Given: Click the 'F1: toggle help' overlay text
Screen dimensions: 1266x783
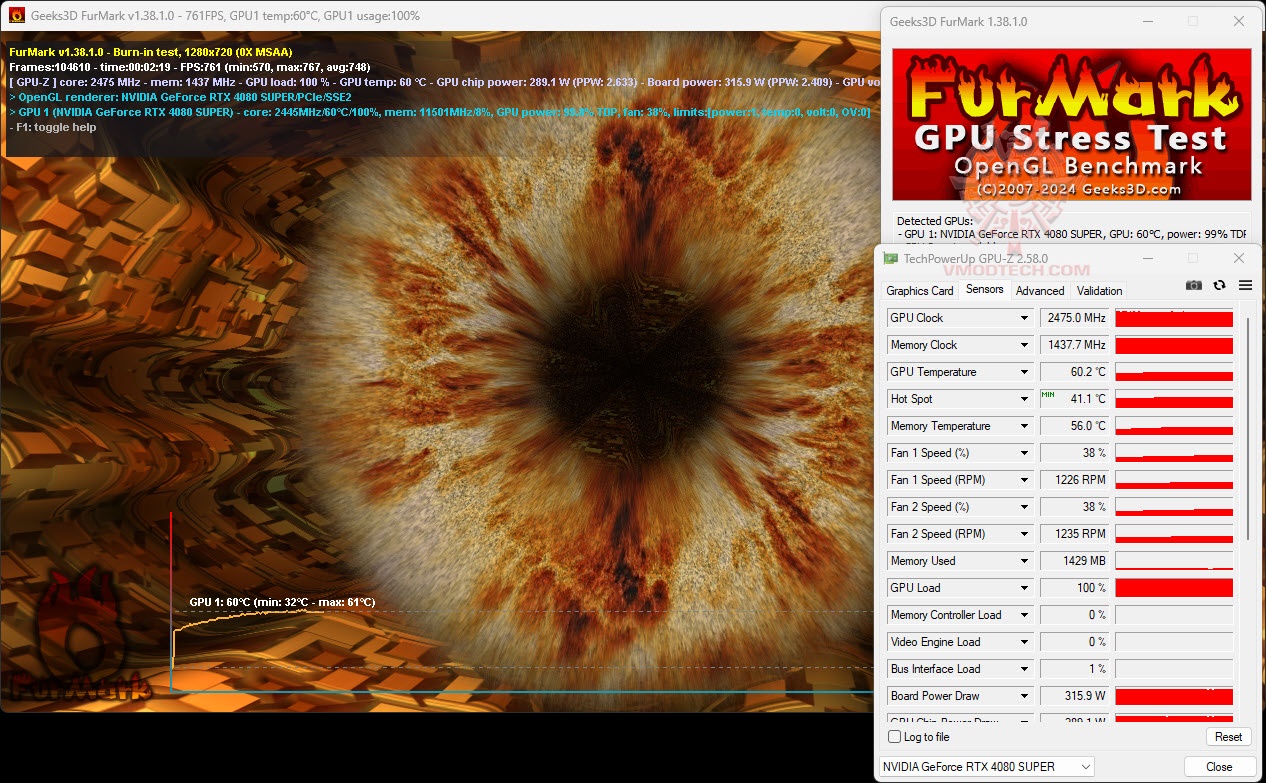Looking at the screenshot, I should pyautogui.click(x=53, y=127).
